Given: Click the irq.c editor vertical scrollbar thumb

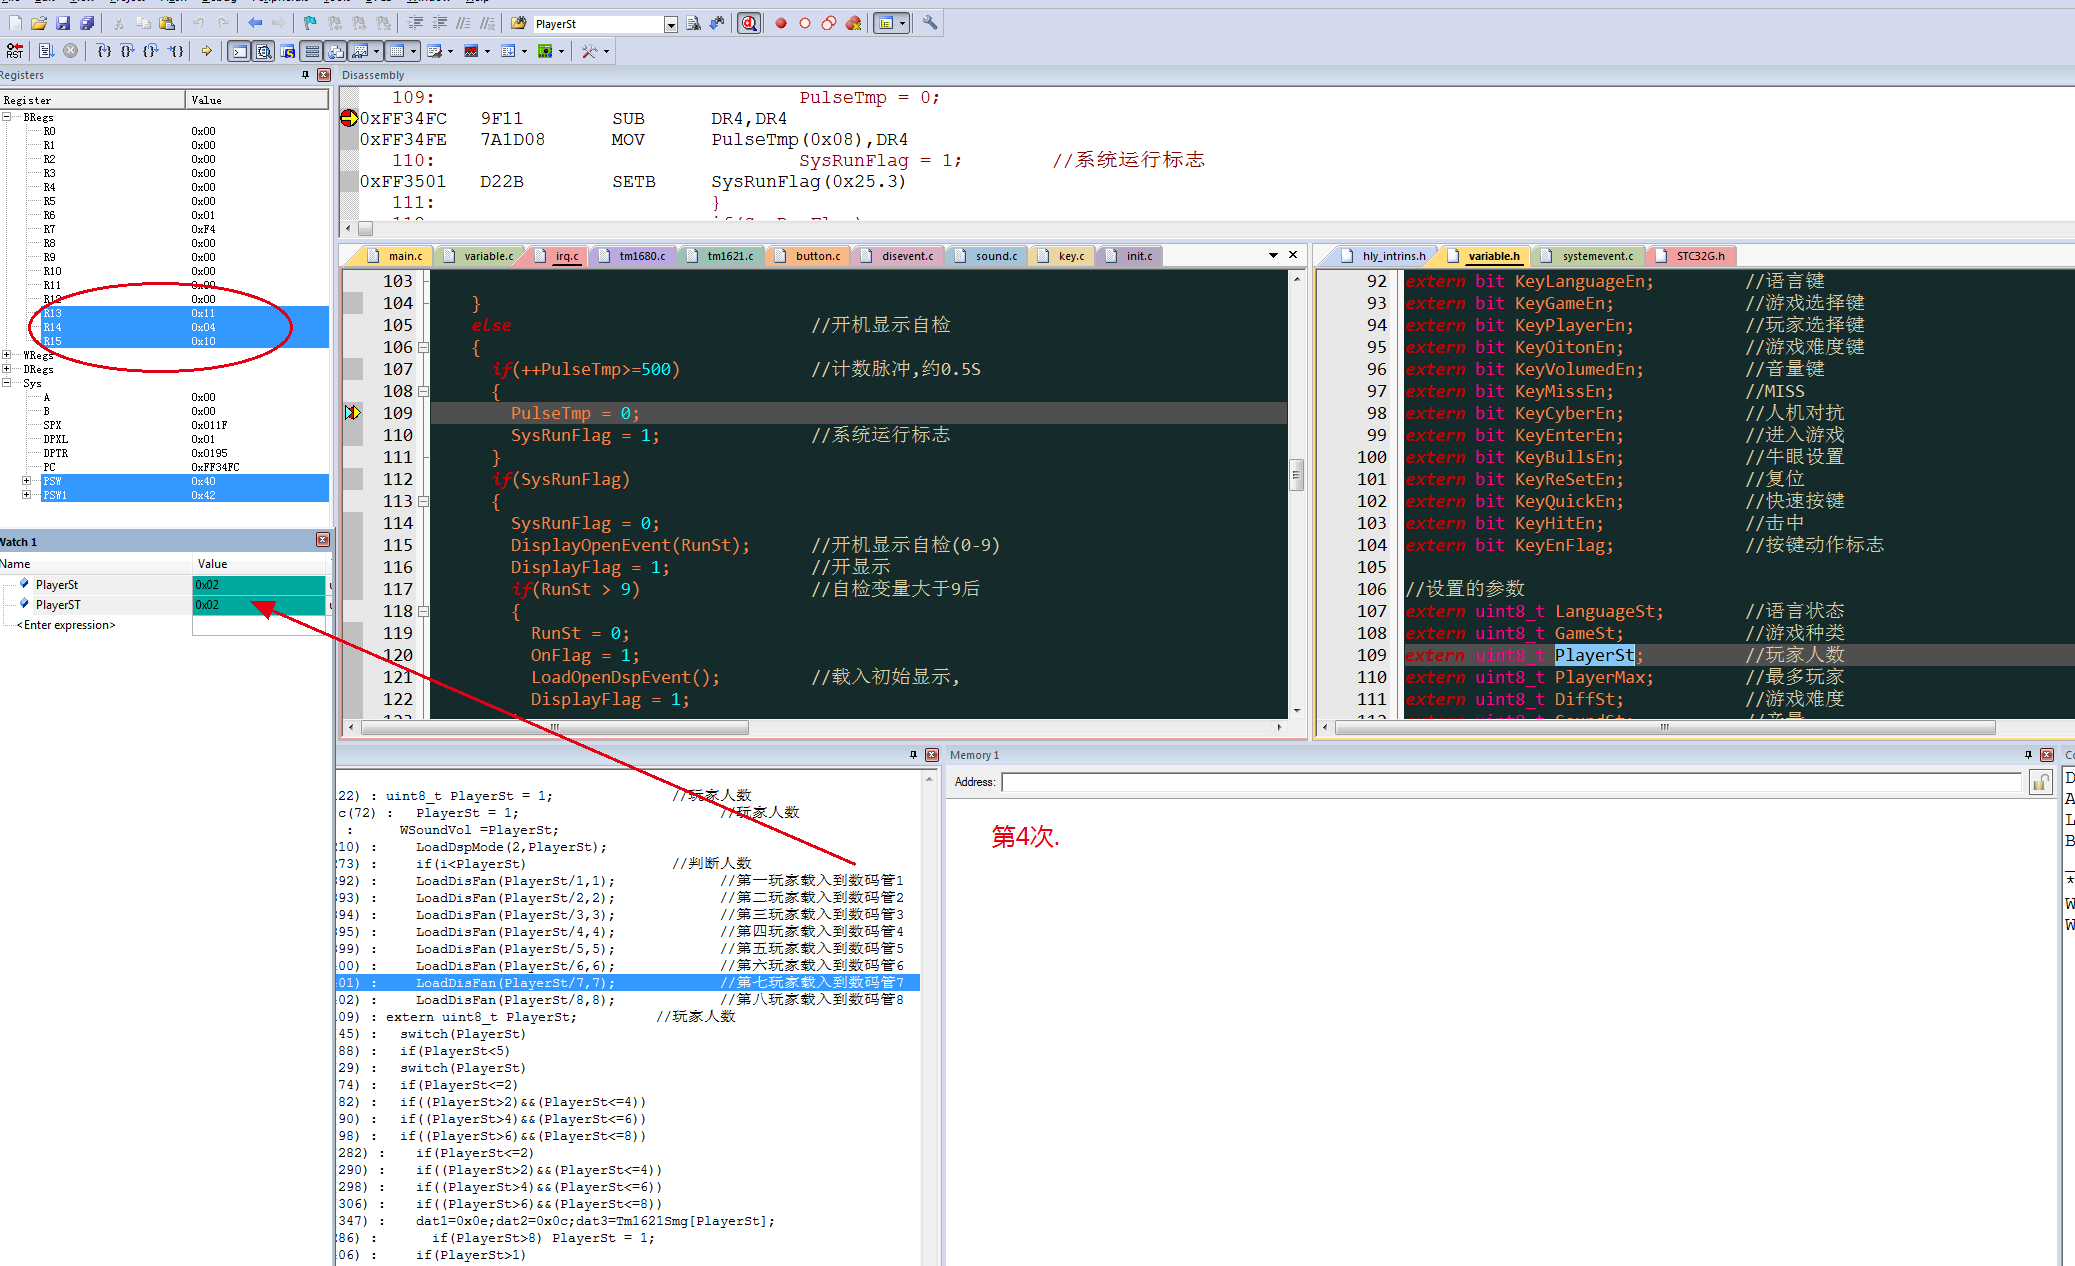Looking at the screenshot, I should (x=1296, y=474).
